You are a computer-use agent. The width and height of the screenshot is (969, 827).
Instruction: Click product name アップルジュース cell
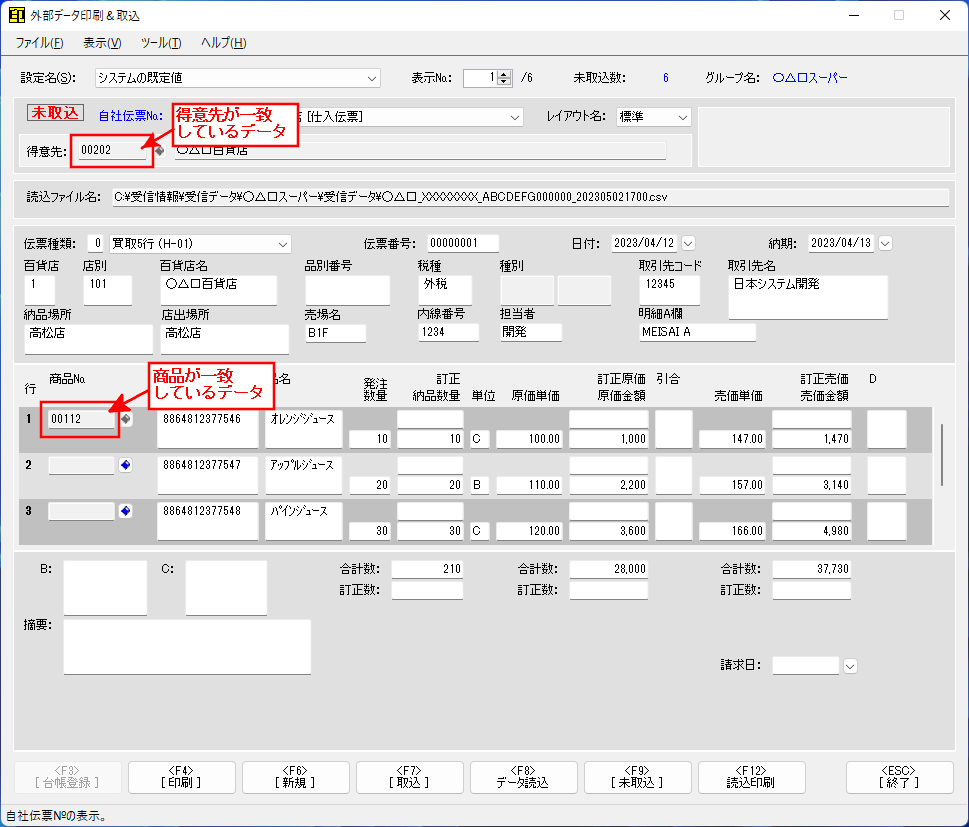[x=303, y=475]
